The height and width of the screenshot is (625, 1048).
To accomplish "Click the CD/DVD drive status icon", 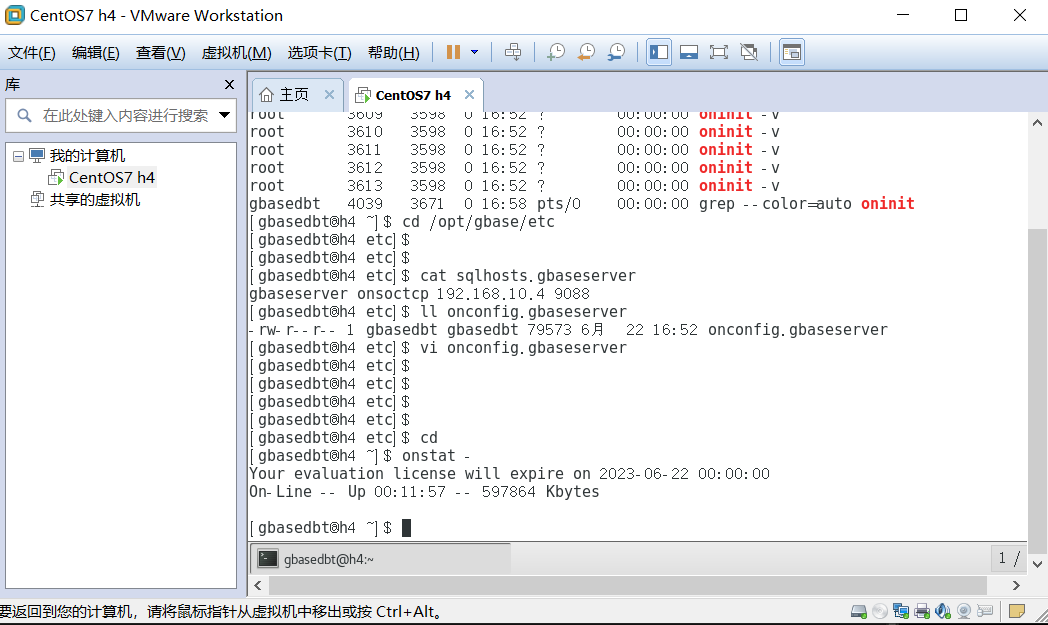I will click(x=880, y=611).
